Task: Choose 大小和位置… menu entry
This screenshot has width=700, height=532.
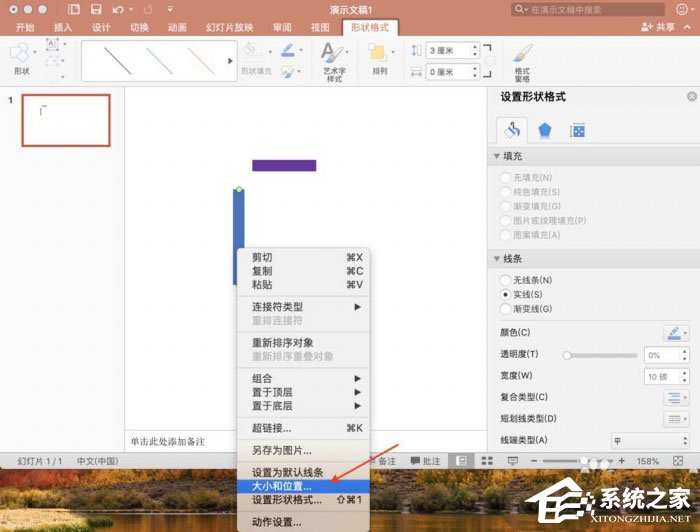Action: click(x=304, y=486)
